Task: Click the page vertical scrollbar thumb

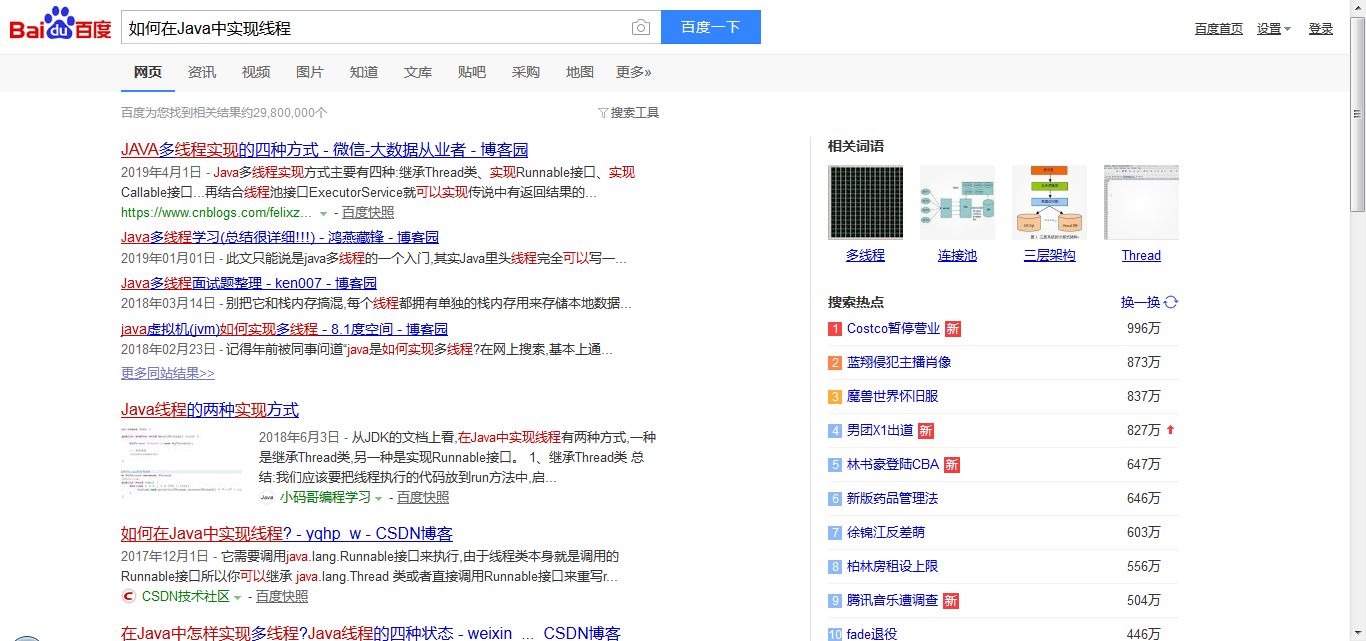Action: (x=1357, y=114)
